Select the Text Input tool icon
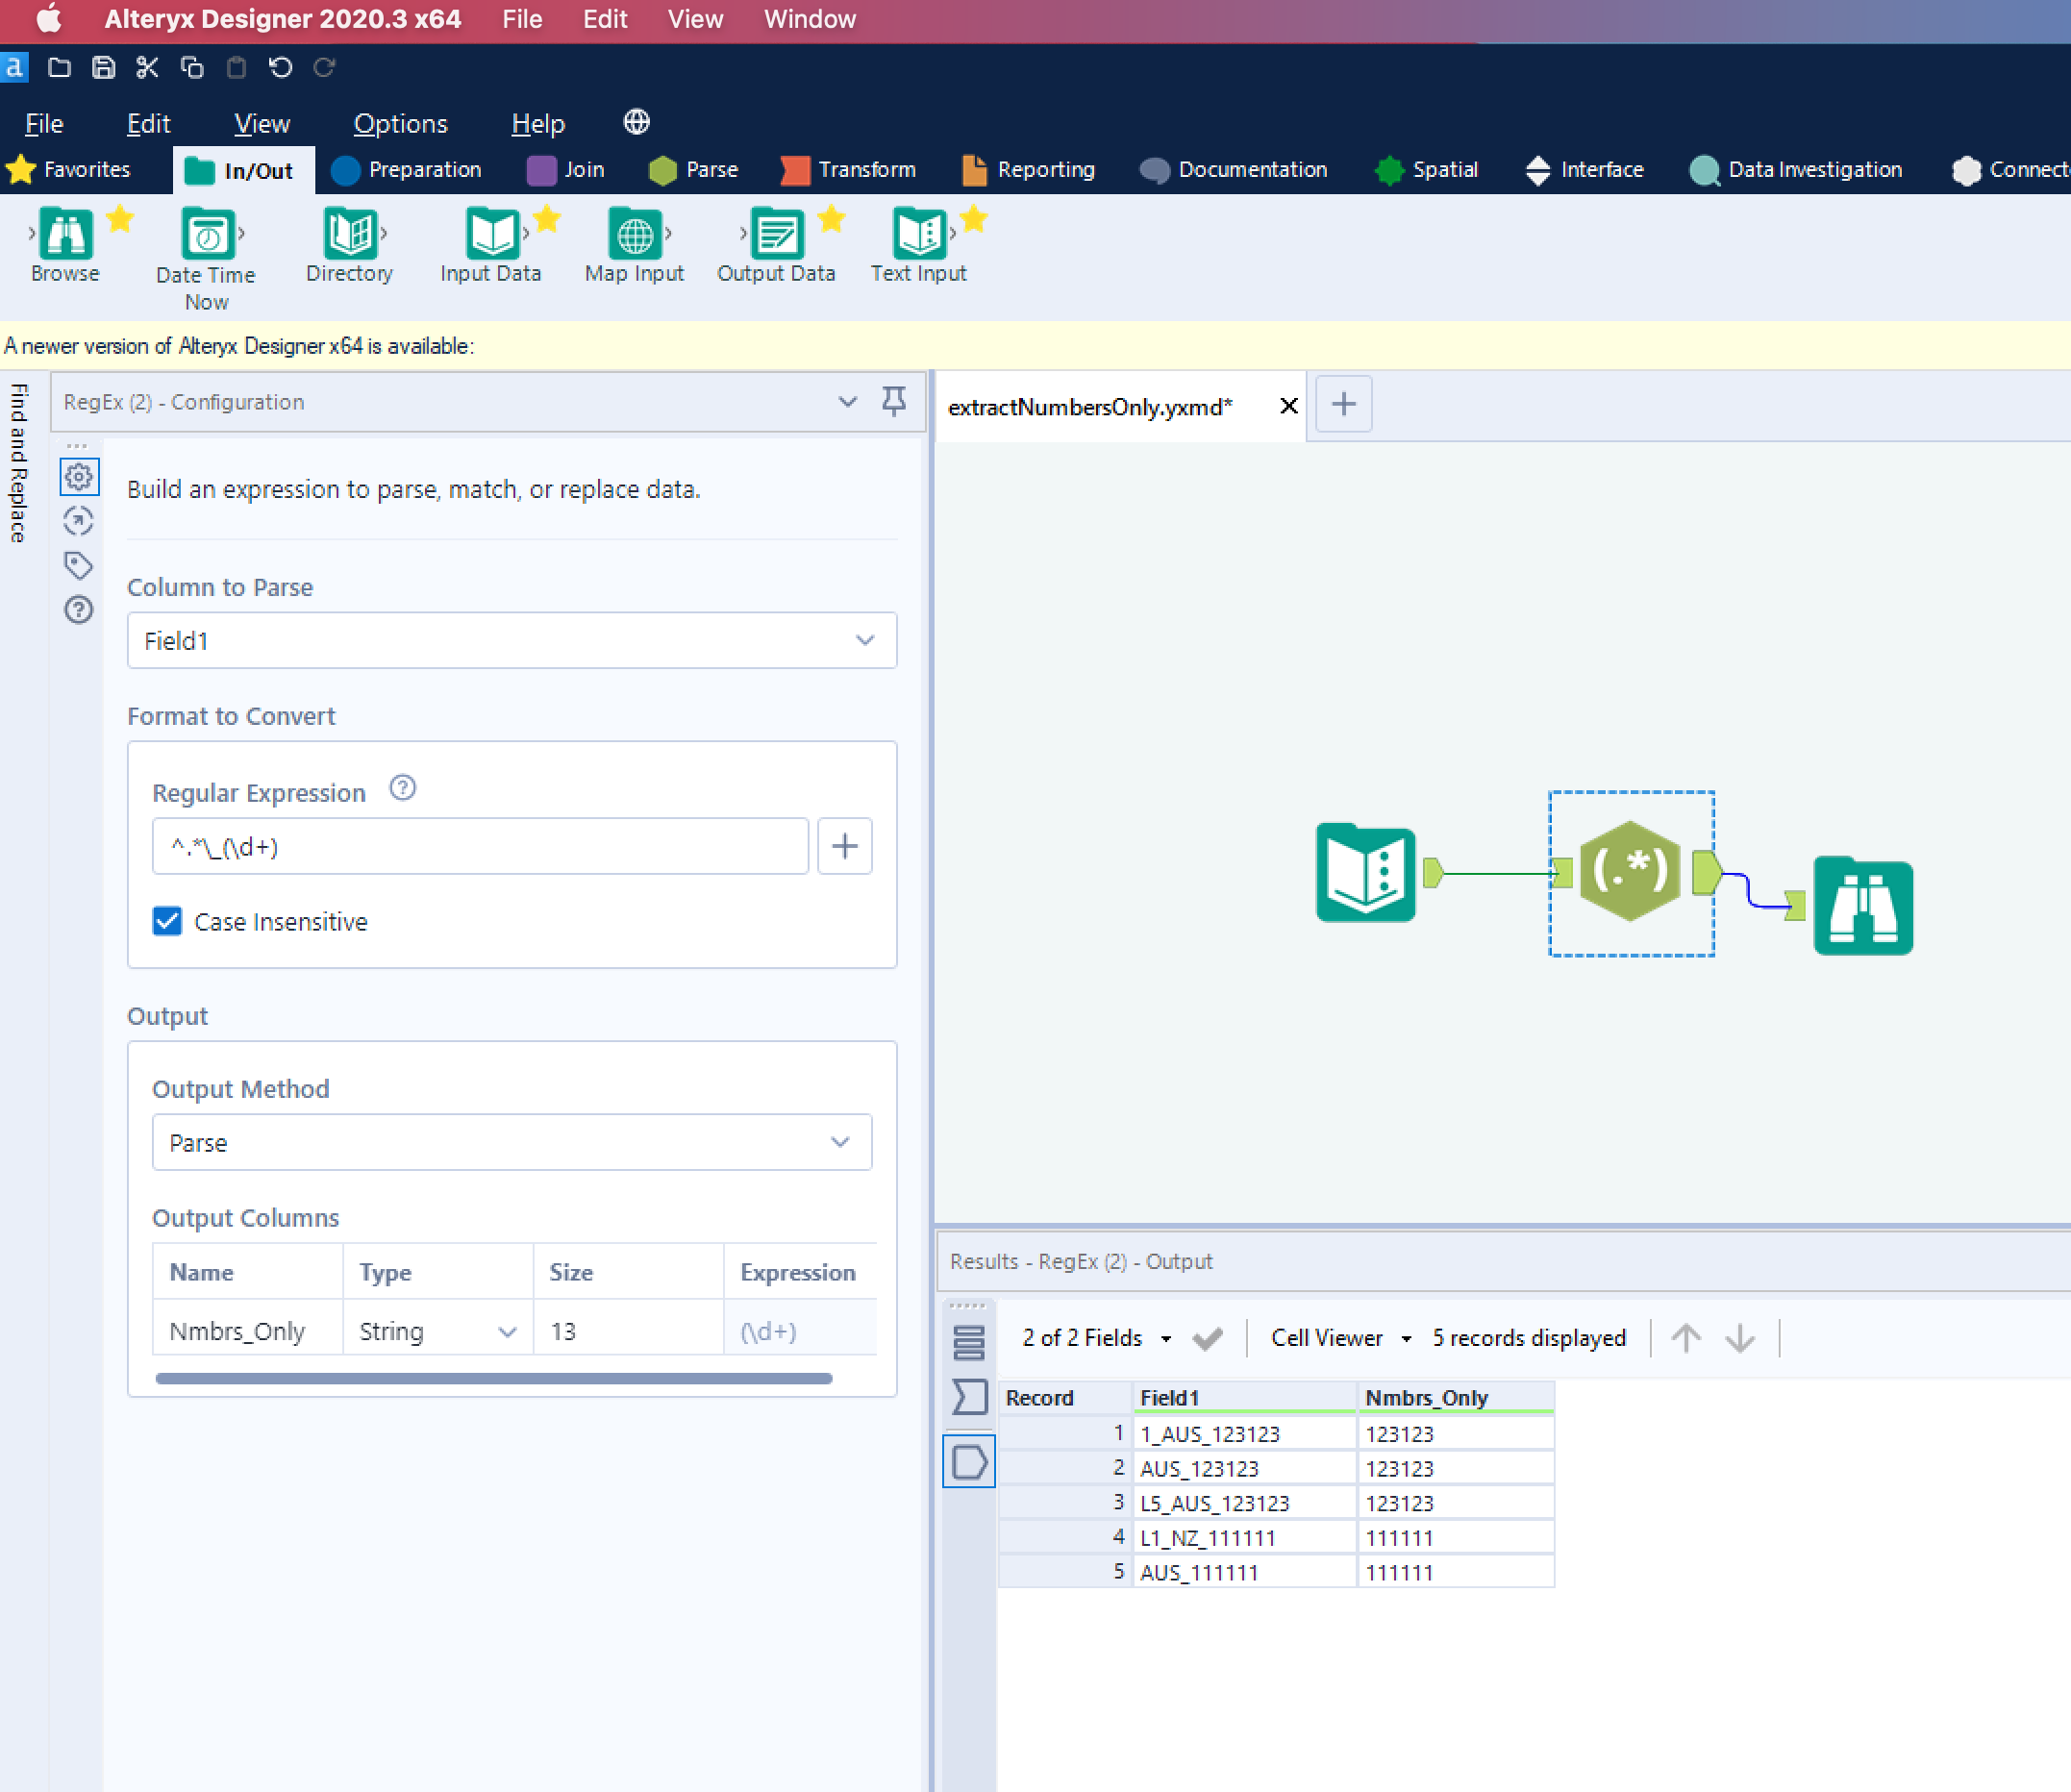 coord(918,234)
